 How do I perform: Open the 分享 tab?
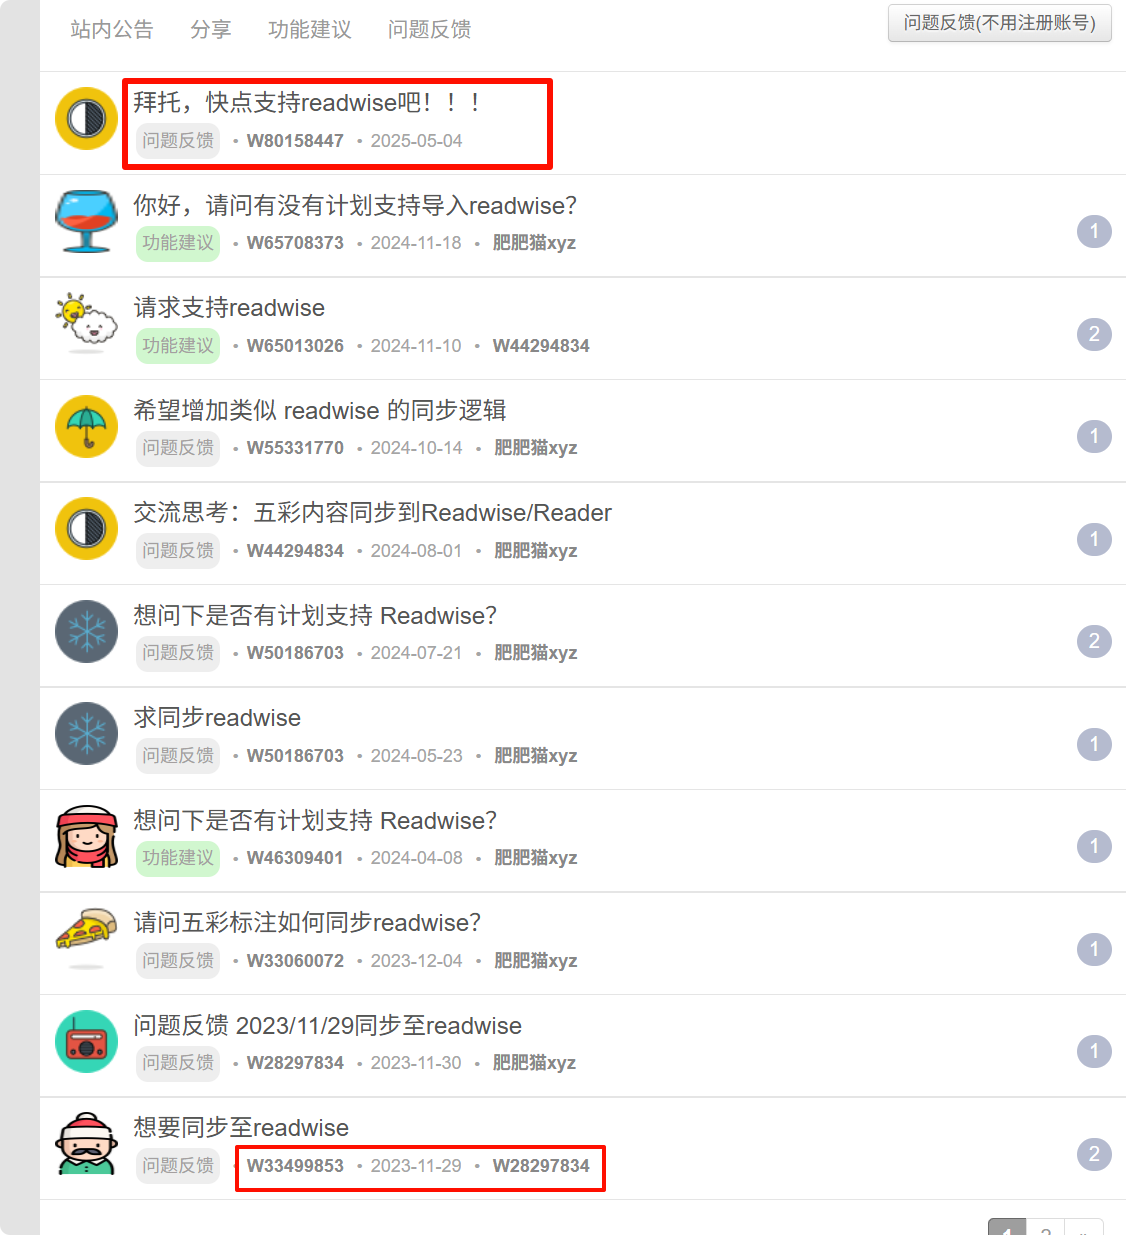tap(211, 30)
